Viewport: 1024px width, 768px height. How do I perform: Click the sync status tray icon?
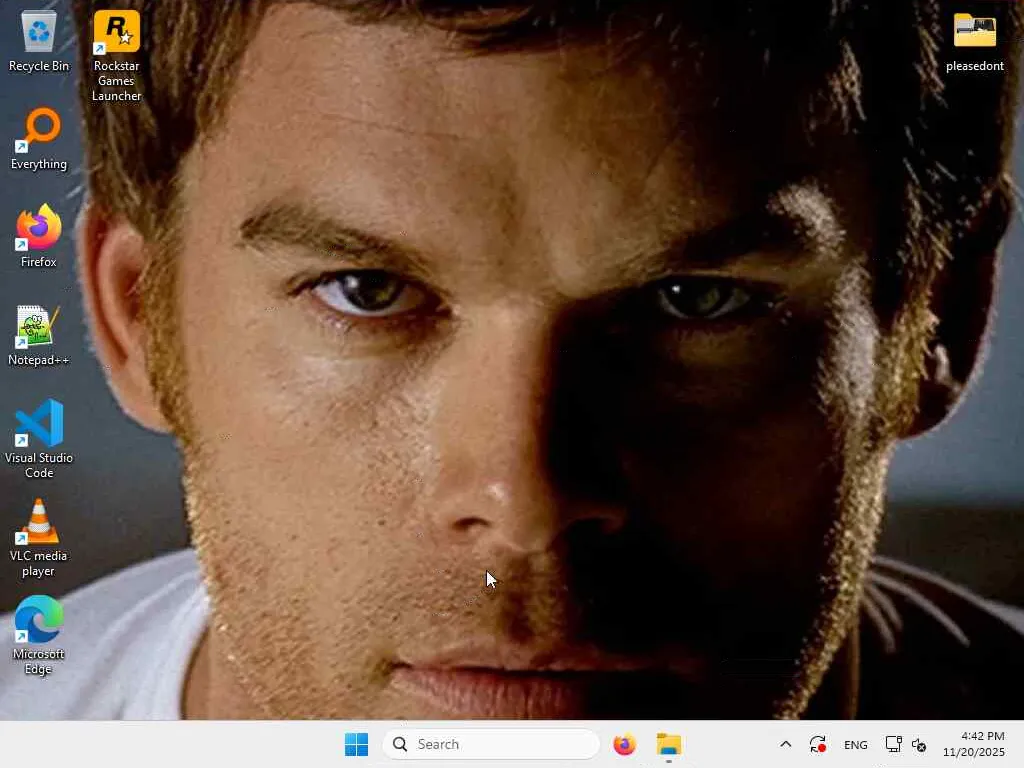(818, 744)
